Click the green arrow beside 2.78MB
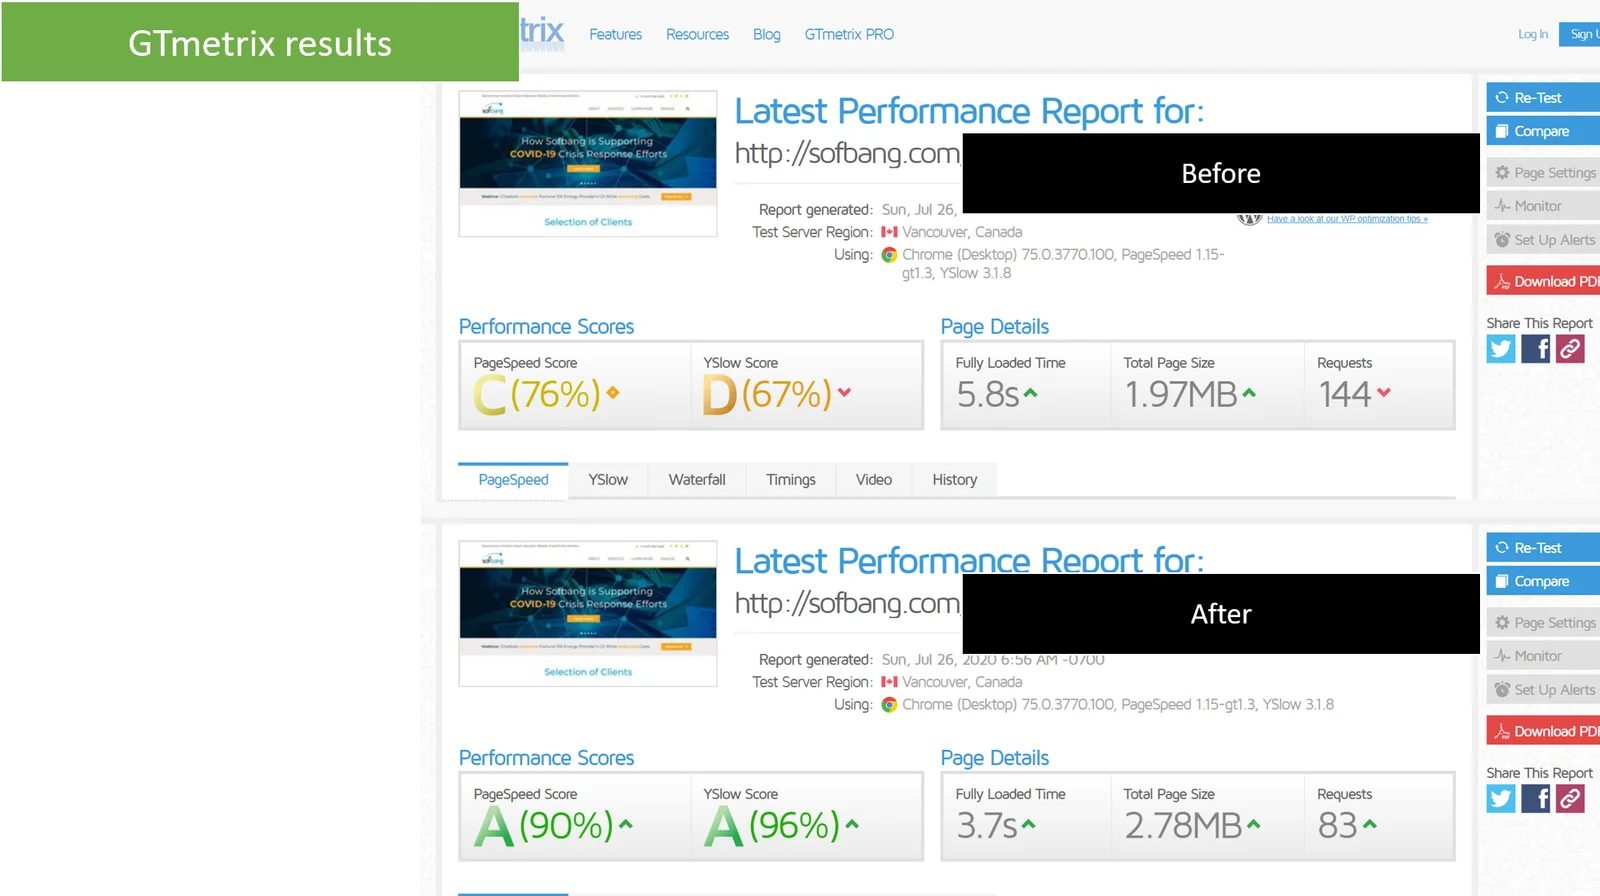The height and width of the screenshot is (896, 1600). (x=1254, y=824)
